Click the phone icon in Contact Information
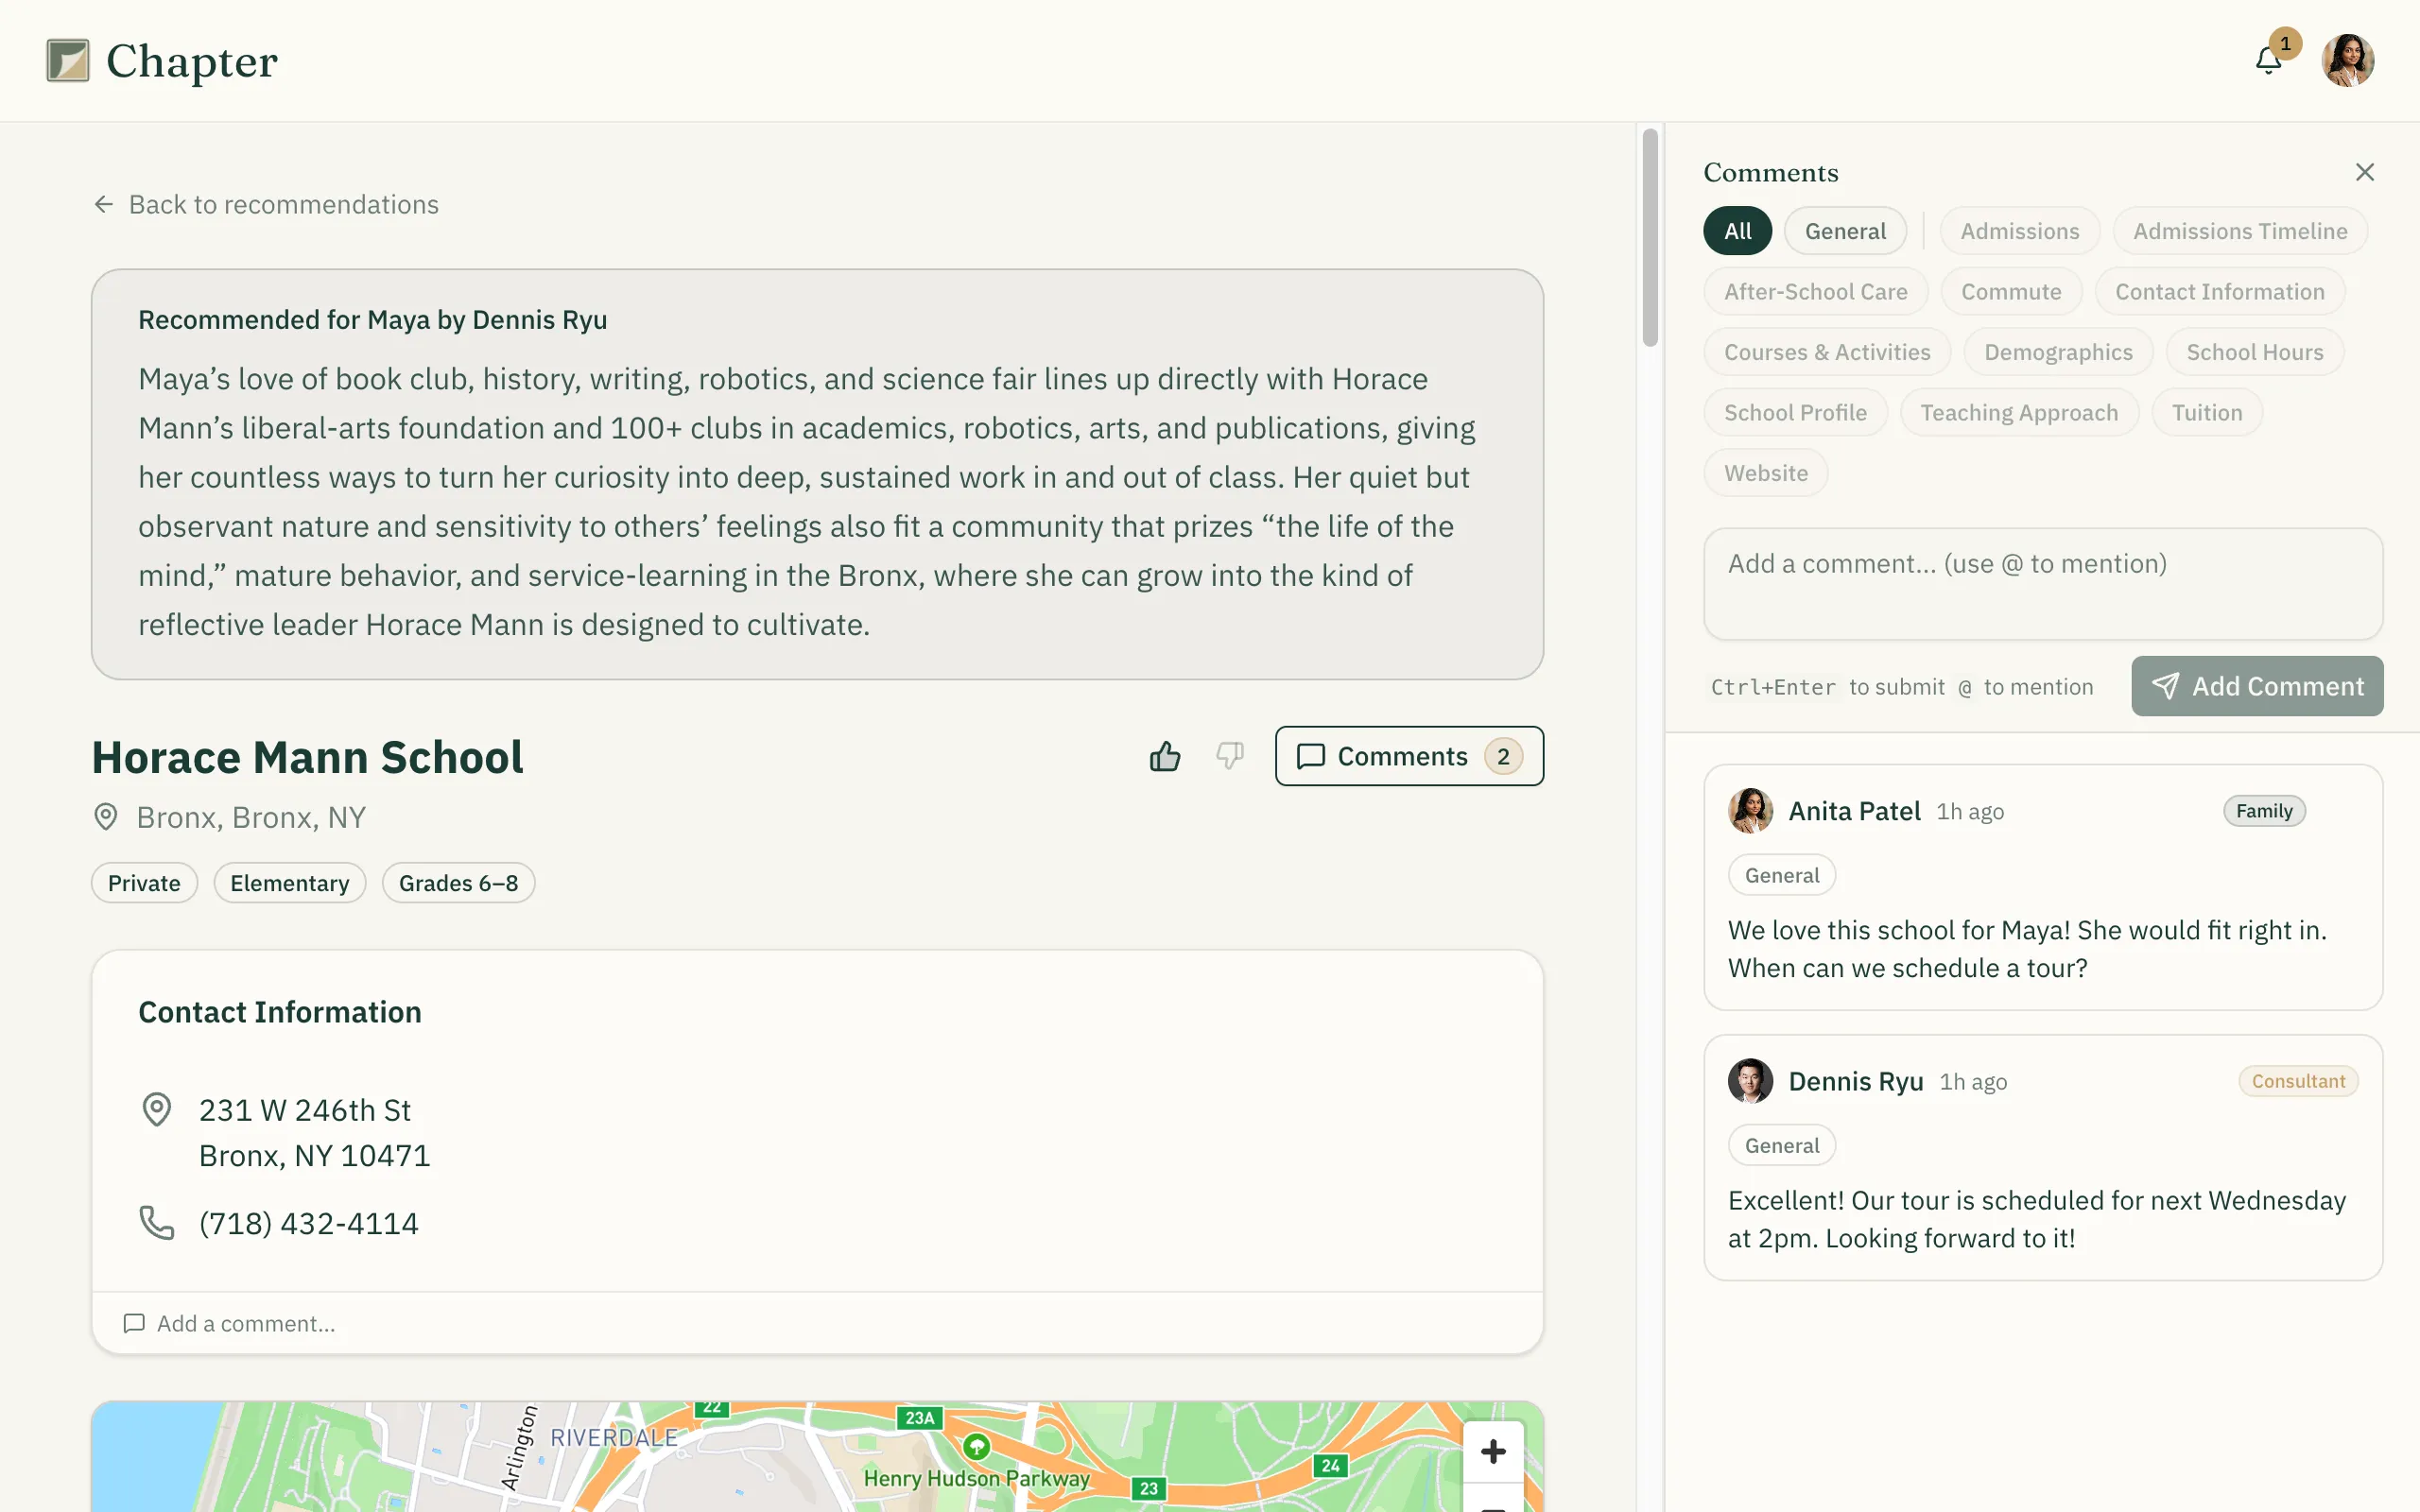 (157, 1223)
